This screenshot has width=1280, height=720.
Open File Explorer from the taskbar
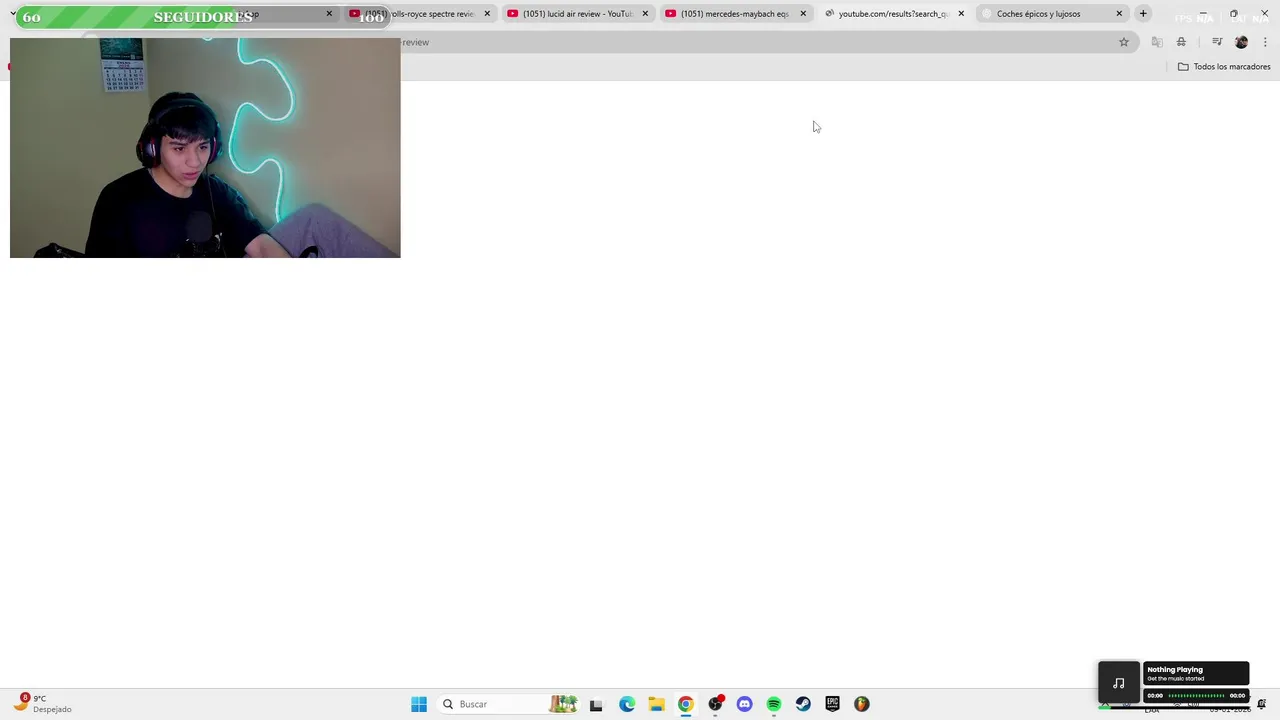click(x=656, y=704)
